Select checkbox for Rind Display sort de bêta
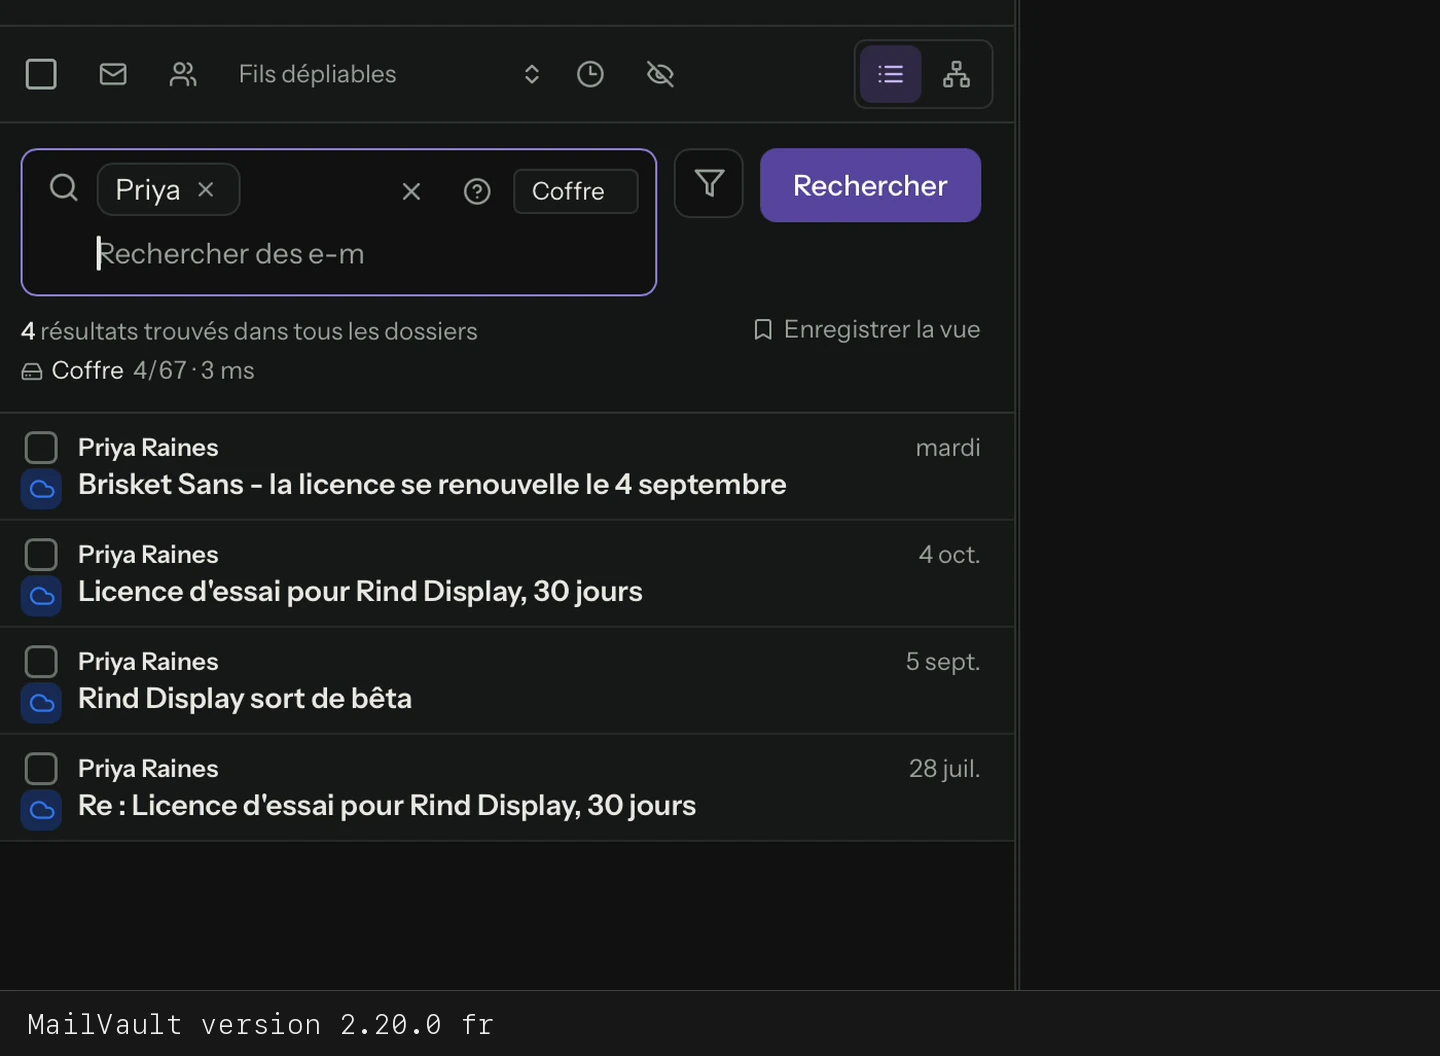 click(41, 661)
